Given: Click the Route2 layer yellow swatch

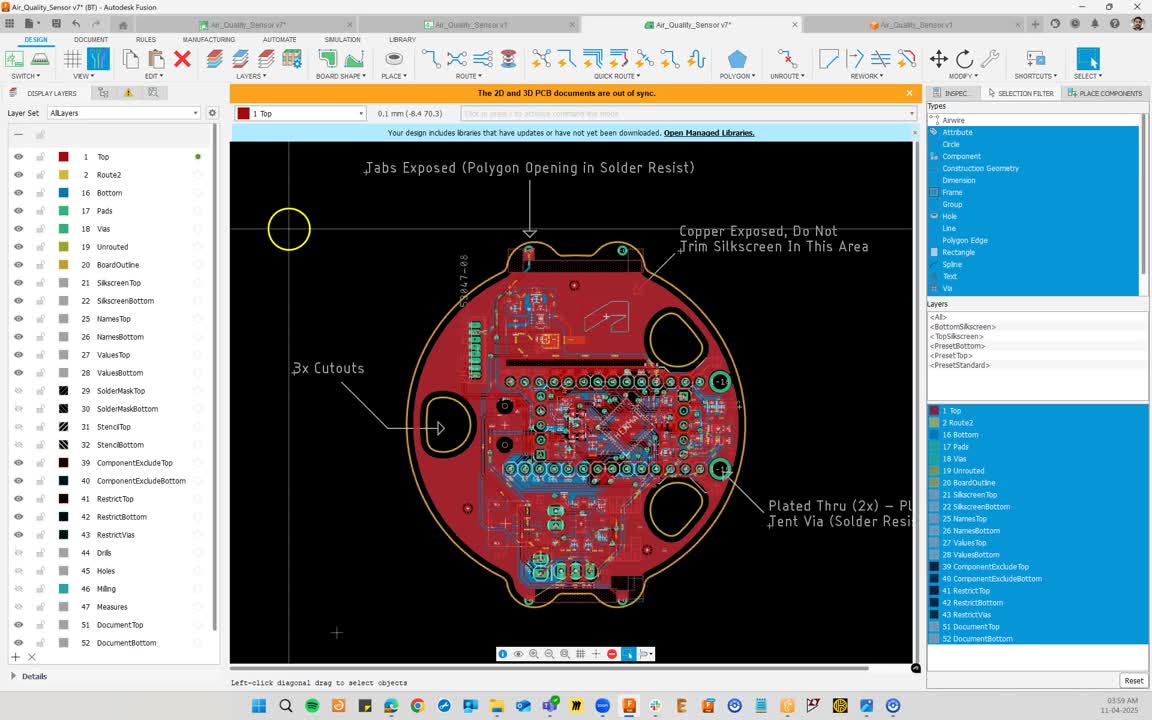Looking at the screenshot, I should pos(64,175).
